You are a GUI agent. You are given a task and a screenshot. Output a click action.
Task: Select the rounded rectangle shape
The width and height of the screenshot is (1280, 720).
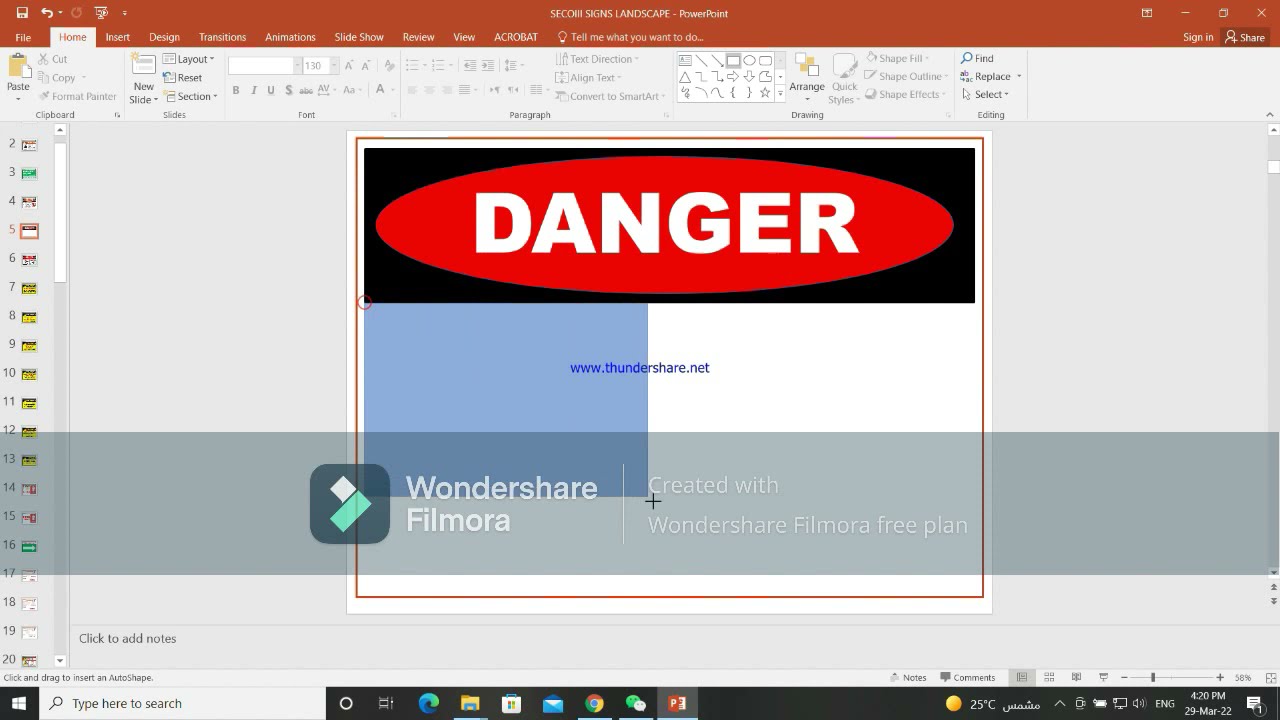tap(765, 60)
